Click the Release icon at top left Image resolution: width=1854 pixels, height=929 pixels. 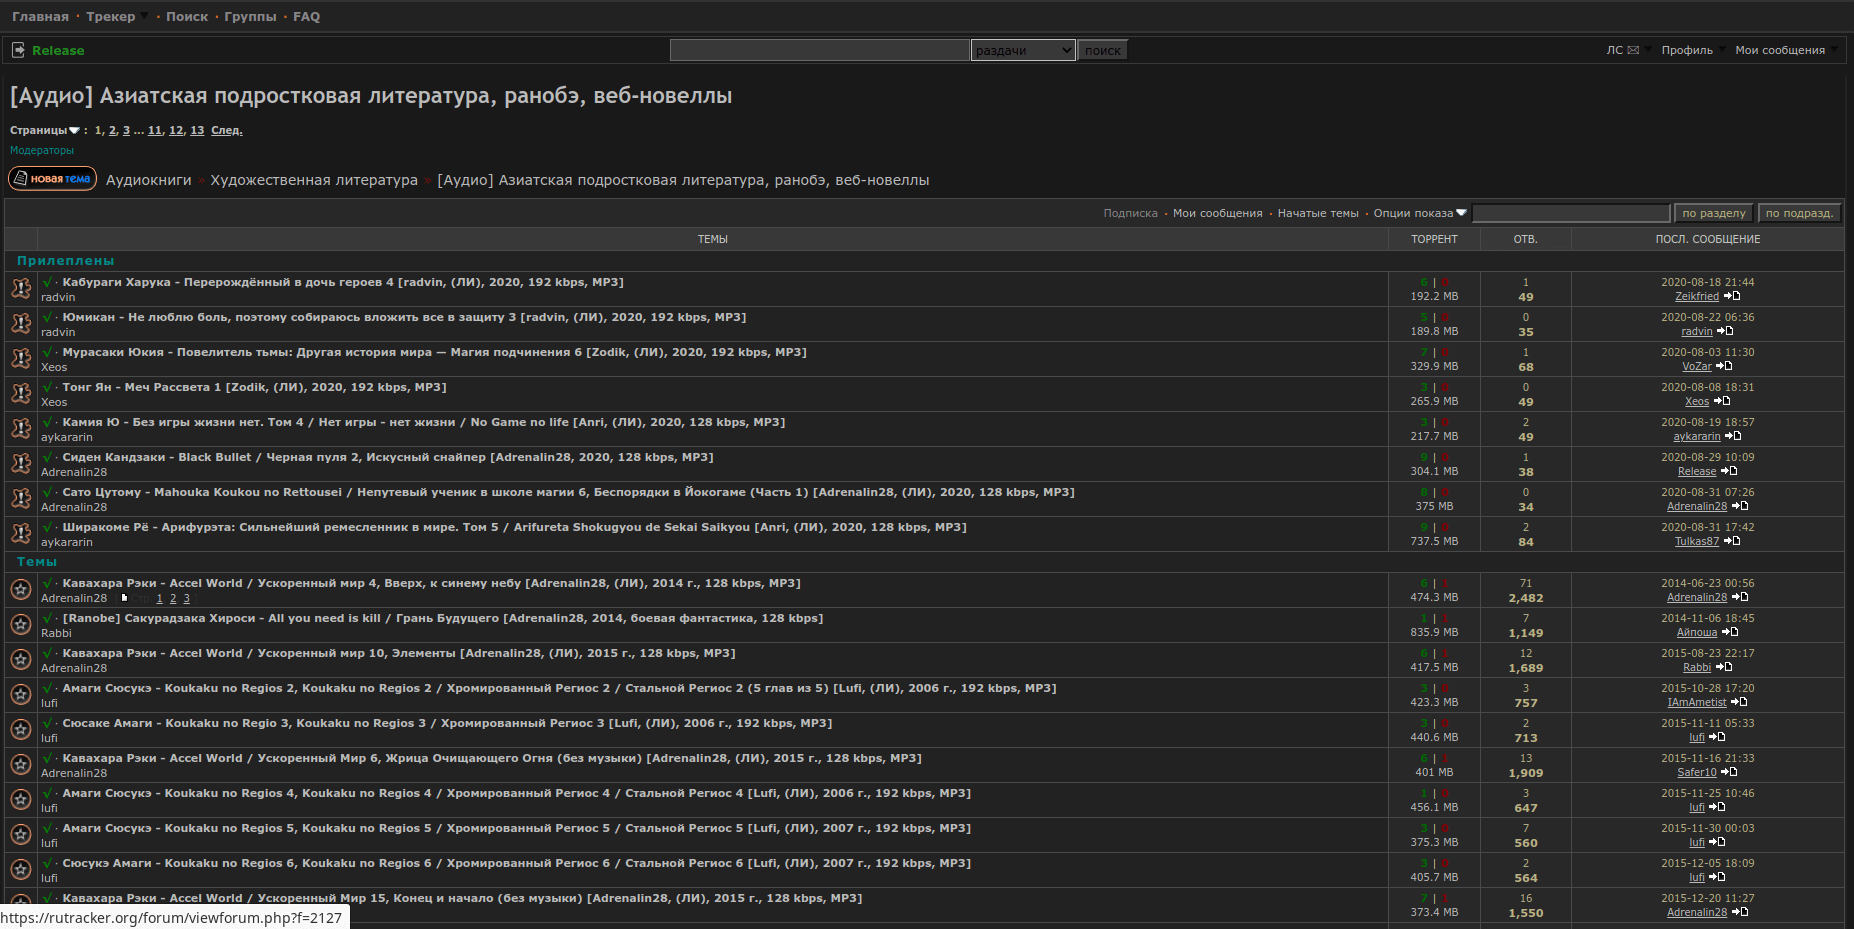pos(20,48)
